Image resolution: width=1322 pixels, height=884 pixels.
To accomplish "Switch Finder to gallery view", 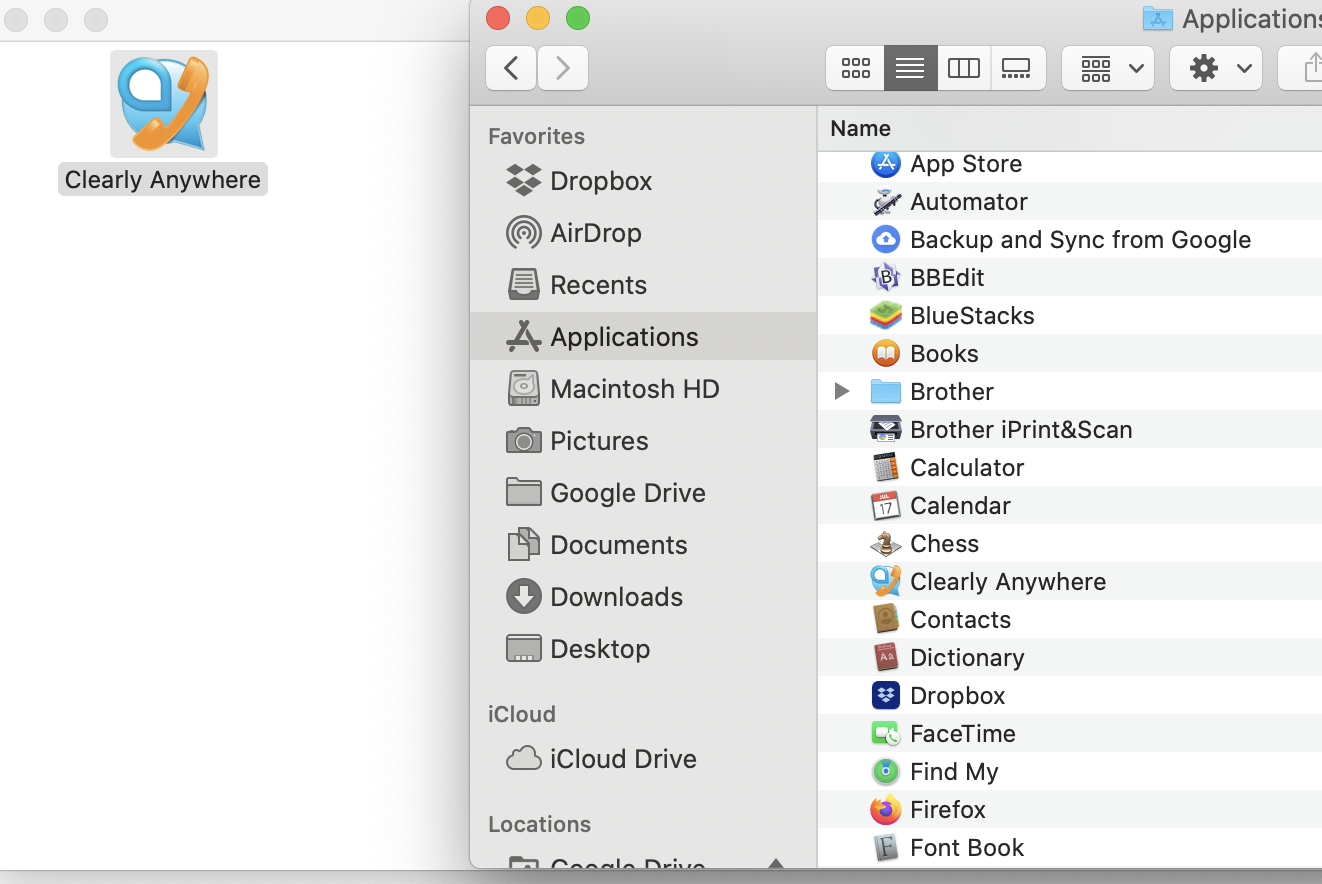I will 1018,68.
